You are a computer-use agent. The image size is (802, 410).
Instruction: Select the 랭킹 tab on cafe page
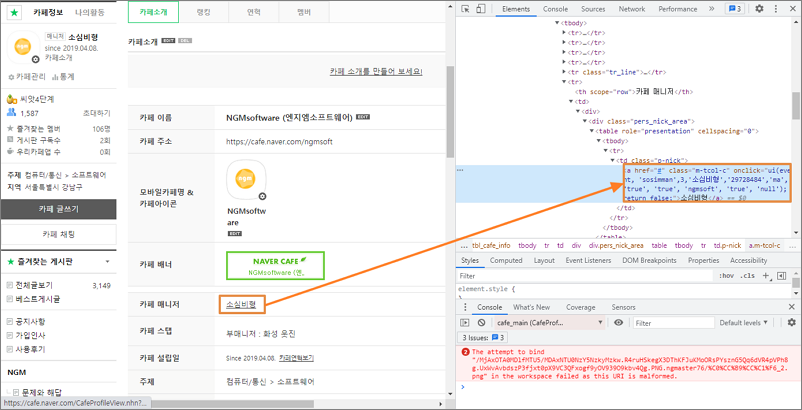tap(204, 12)
